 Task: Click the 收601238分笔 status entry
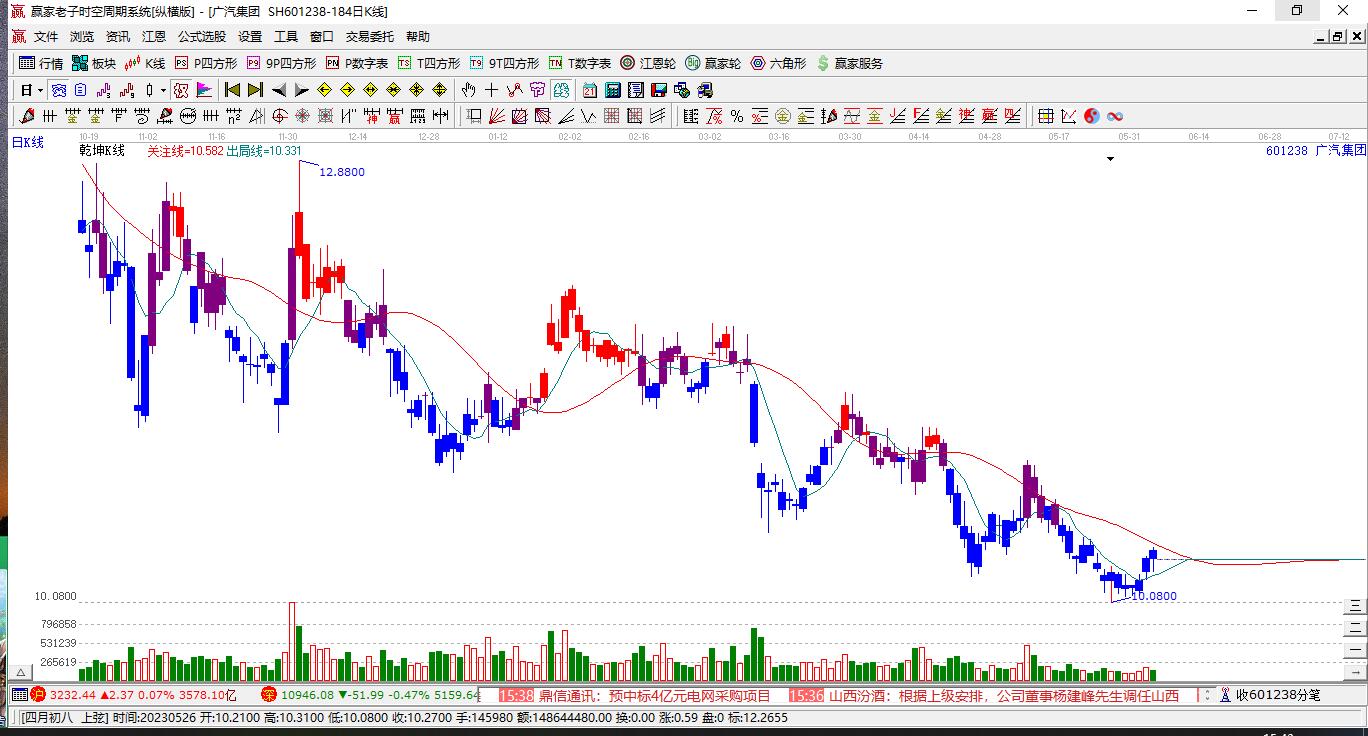pos(1270,695)
